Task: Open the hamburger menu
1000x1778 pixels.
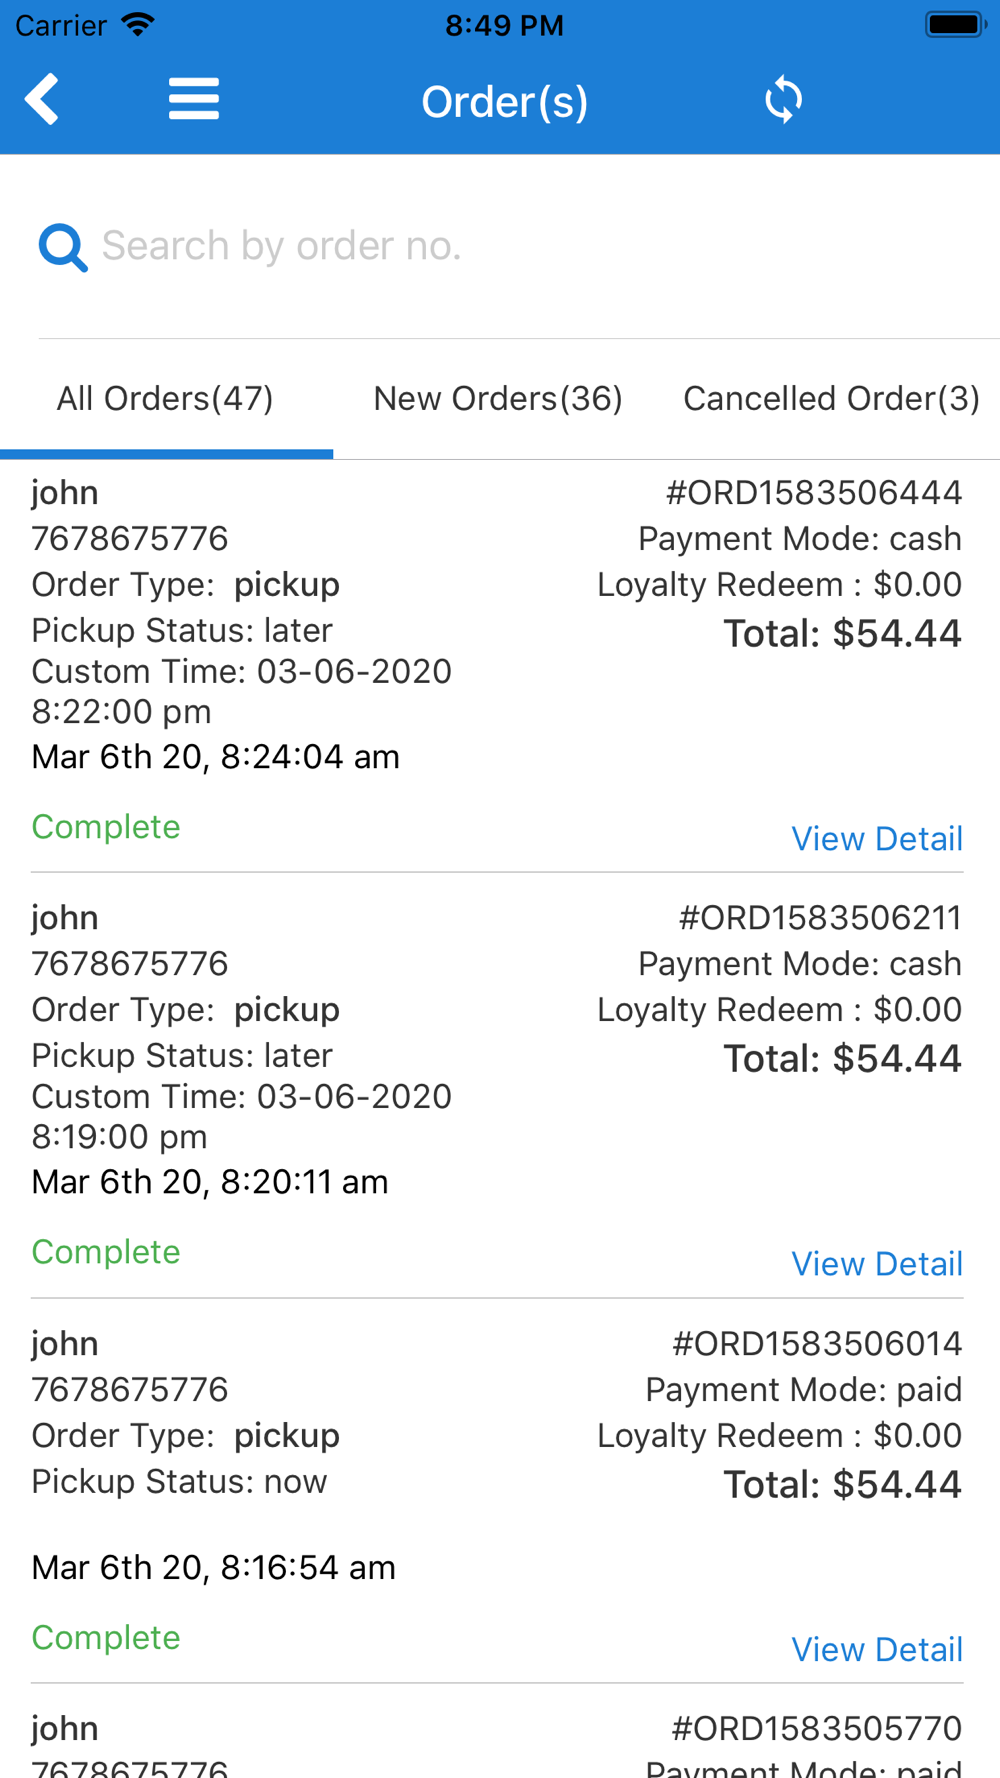Action: (194, 100)
